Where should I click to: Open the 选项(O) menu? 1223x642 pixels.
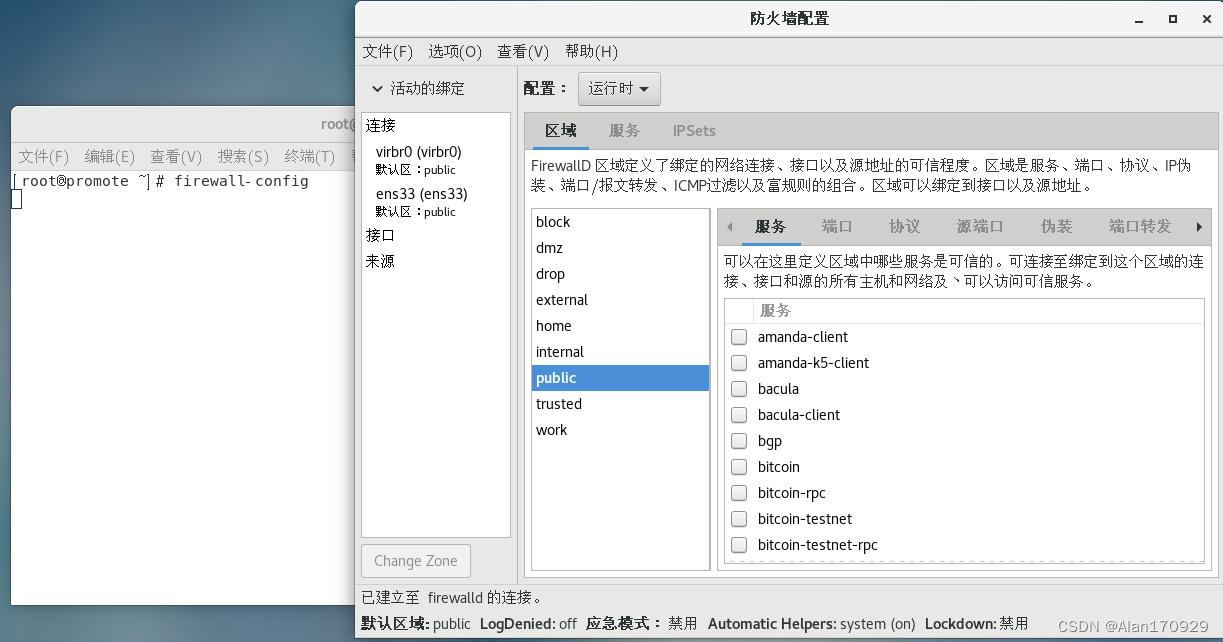455,51
